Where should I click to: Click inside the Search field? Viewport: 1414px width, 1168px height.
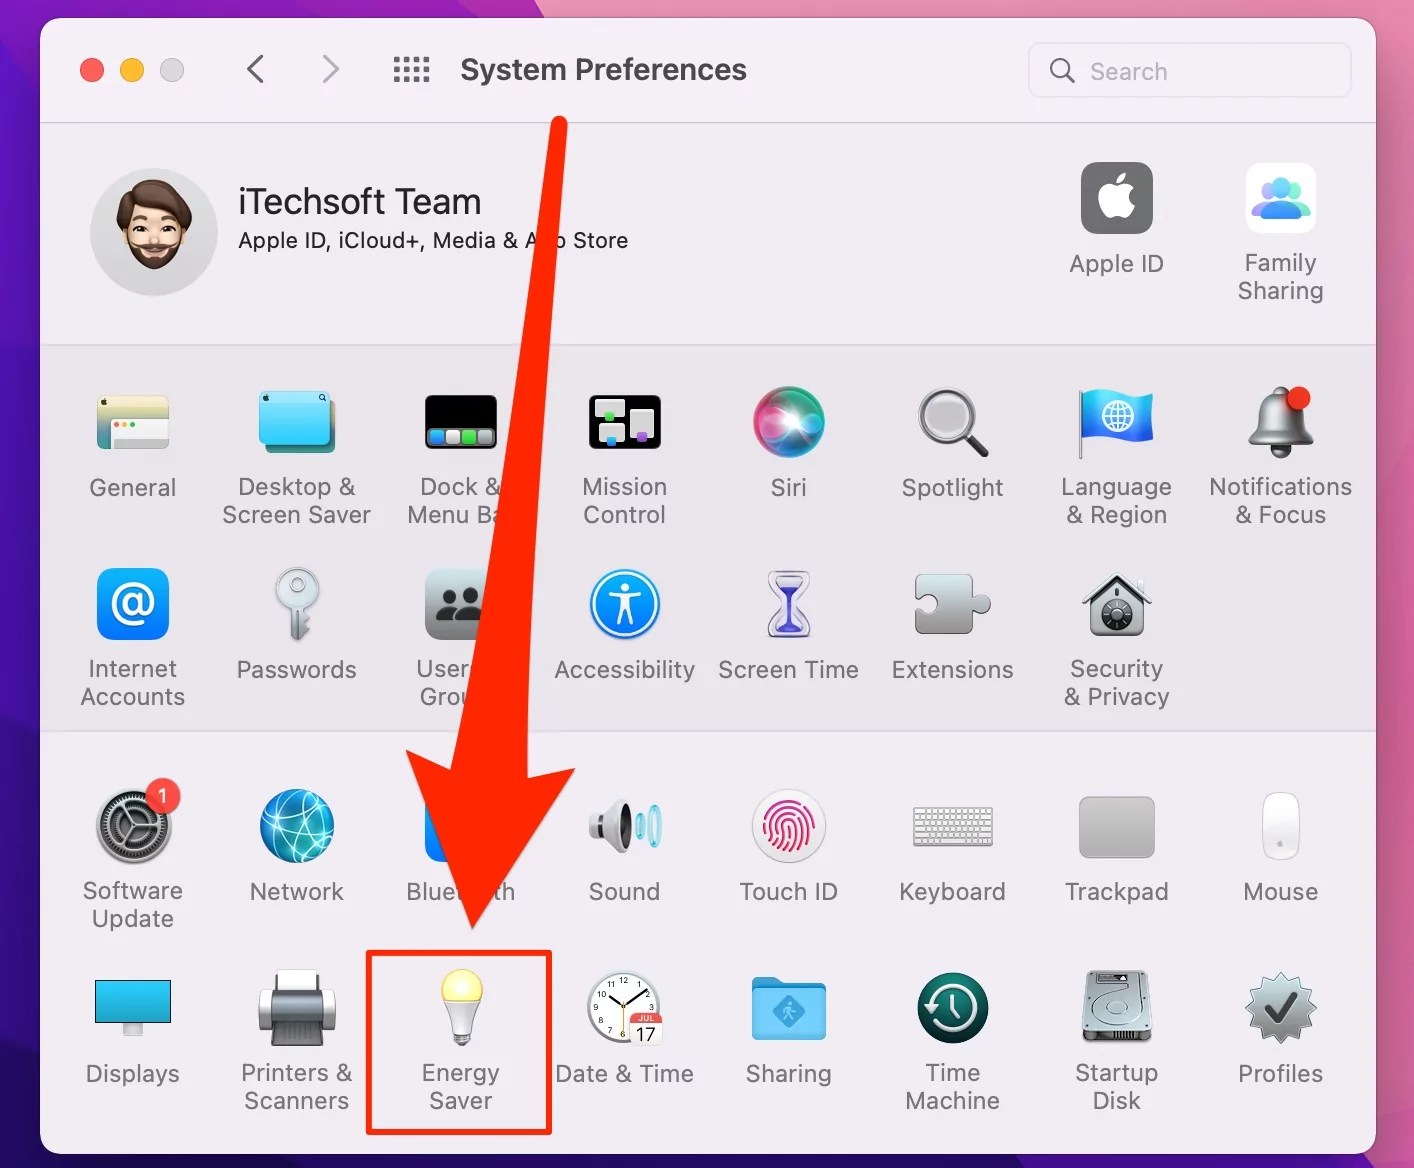coord(1189,70)
